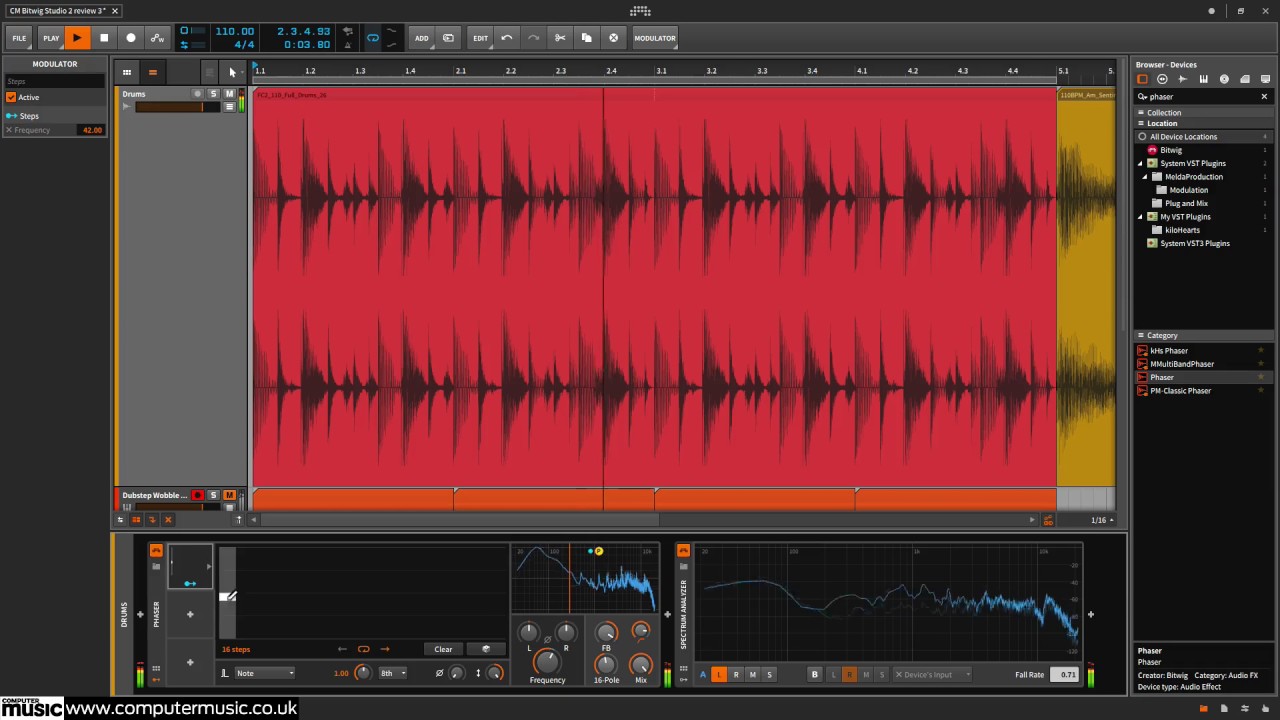This screenshot has width=1280, height=720.
Task: Switch to clip launcher grid view
Action: click(127, 72)
